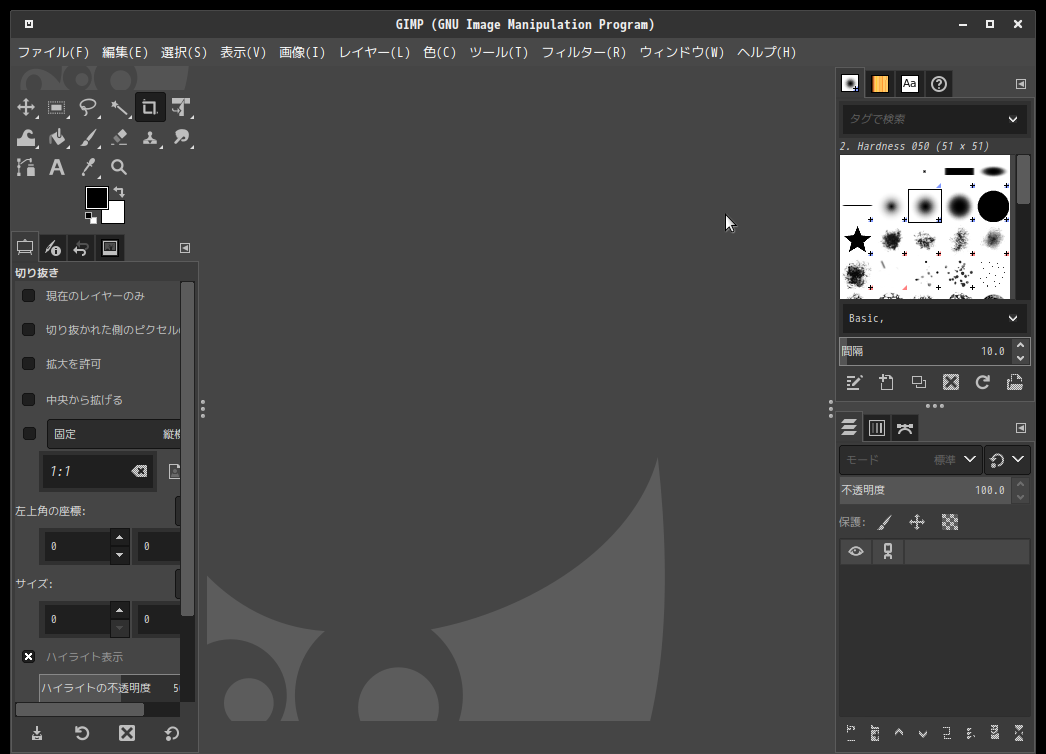This screenshot has height=754, width=1046.
Task: Select the Clone stamp tool
Action: pyautogui.click(x=150, y=137)
